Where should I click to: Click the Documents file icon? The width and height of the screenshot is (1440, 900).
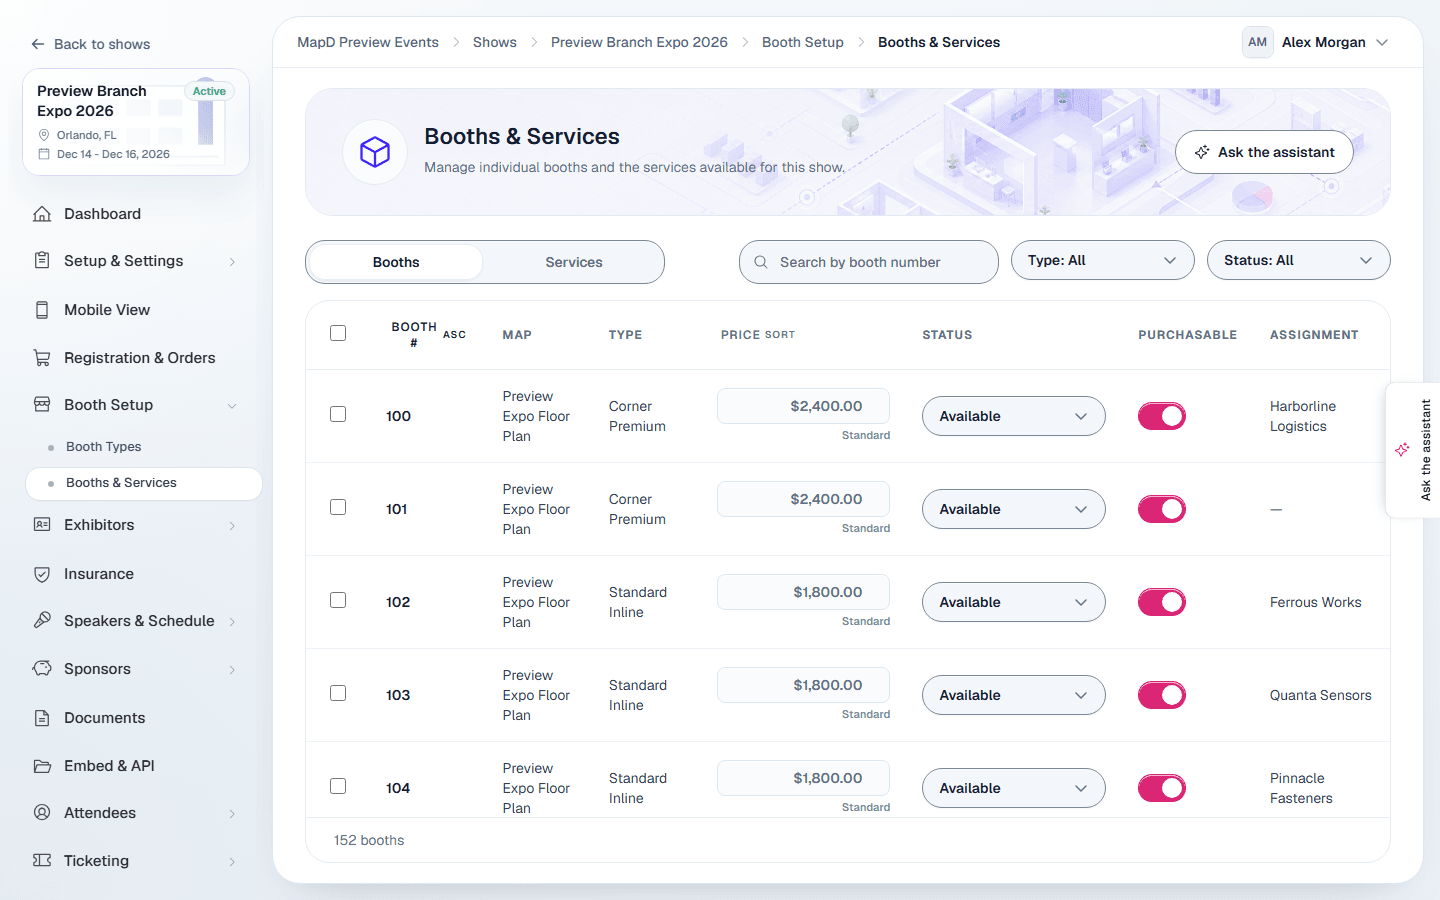[42, 718]
